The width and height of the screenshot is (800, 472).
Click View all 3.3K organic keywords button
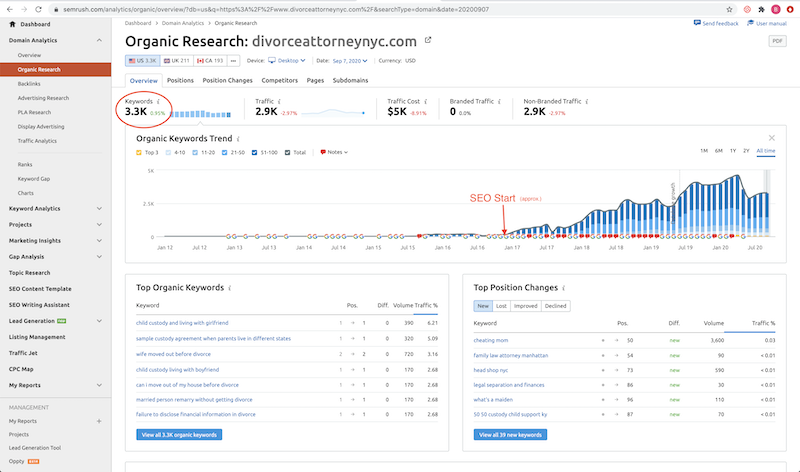tap(179, 435)
